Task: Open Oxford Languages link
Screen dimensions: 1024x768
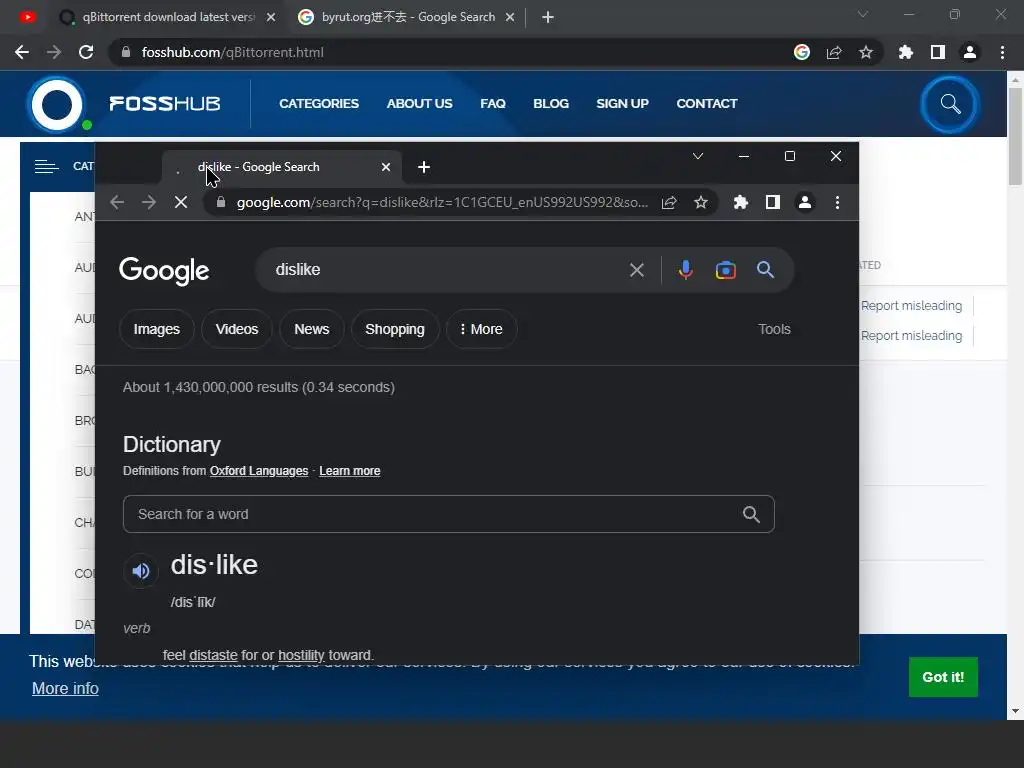Action: 259,471
